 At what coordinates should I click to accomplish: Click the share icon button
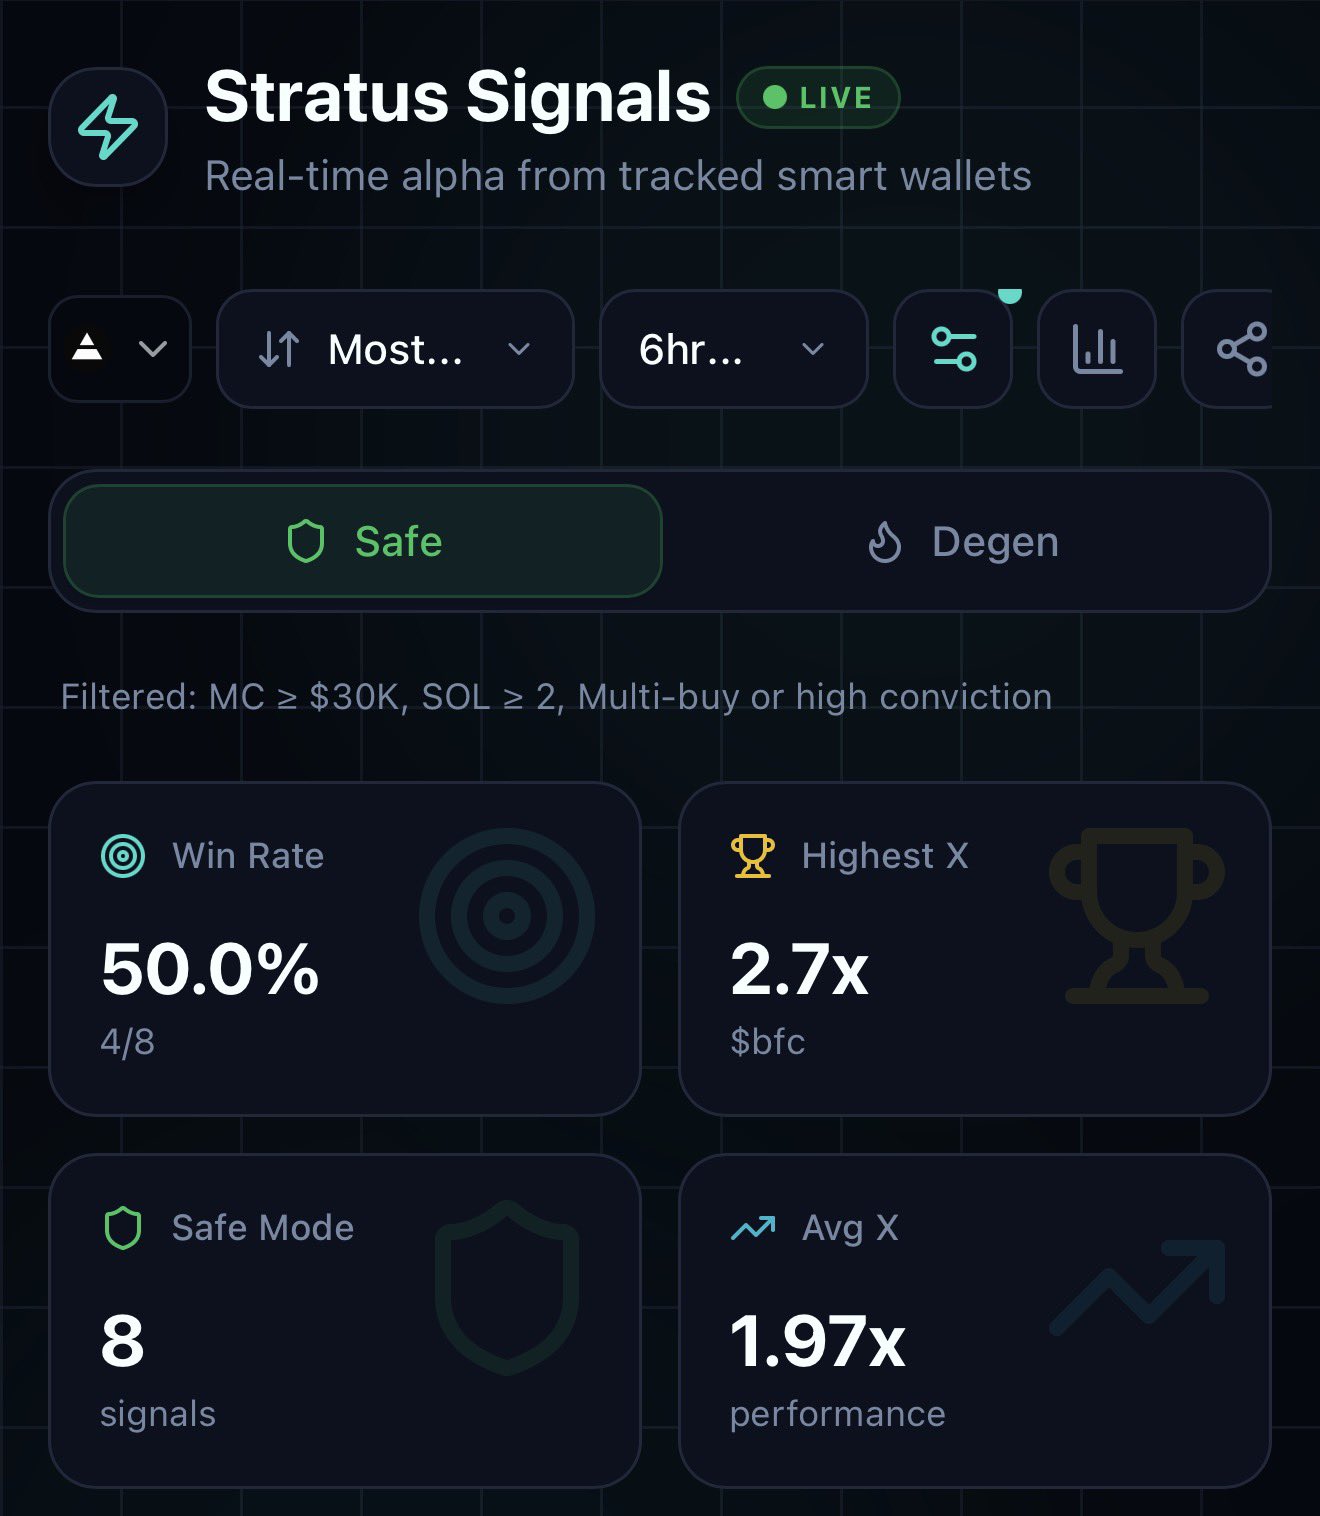(1241, 349)
